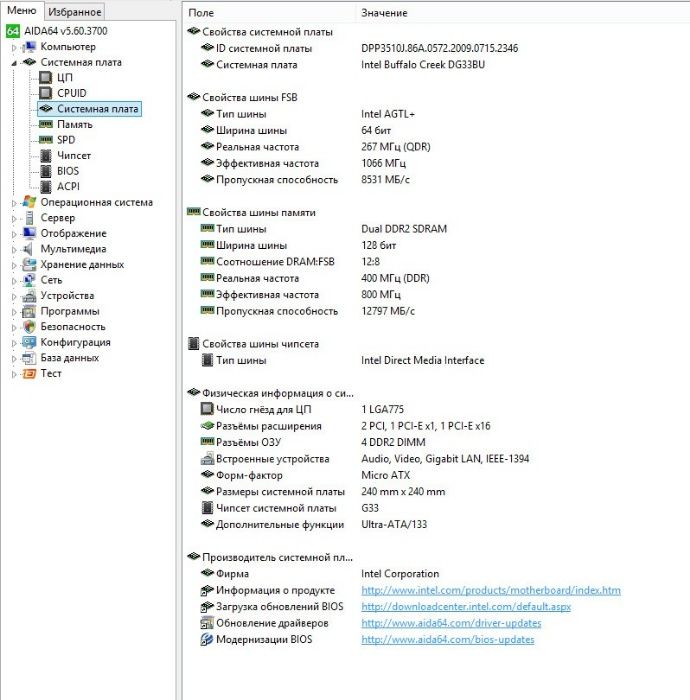The image size is (690, 700).
Task: Click the Безопасность shield icon
Action: [x=29, y=327]
